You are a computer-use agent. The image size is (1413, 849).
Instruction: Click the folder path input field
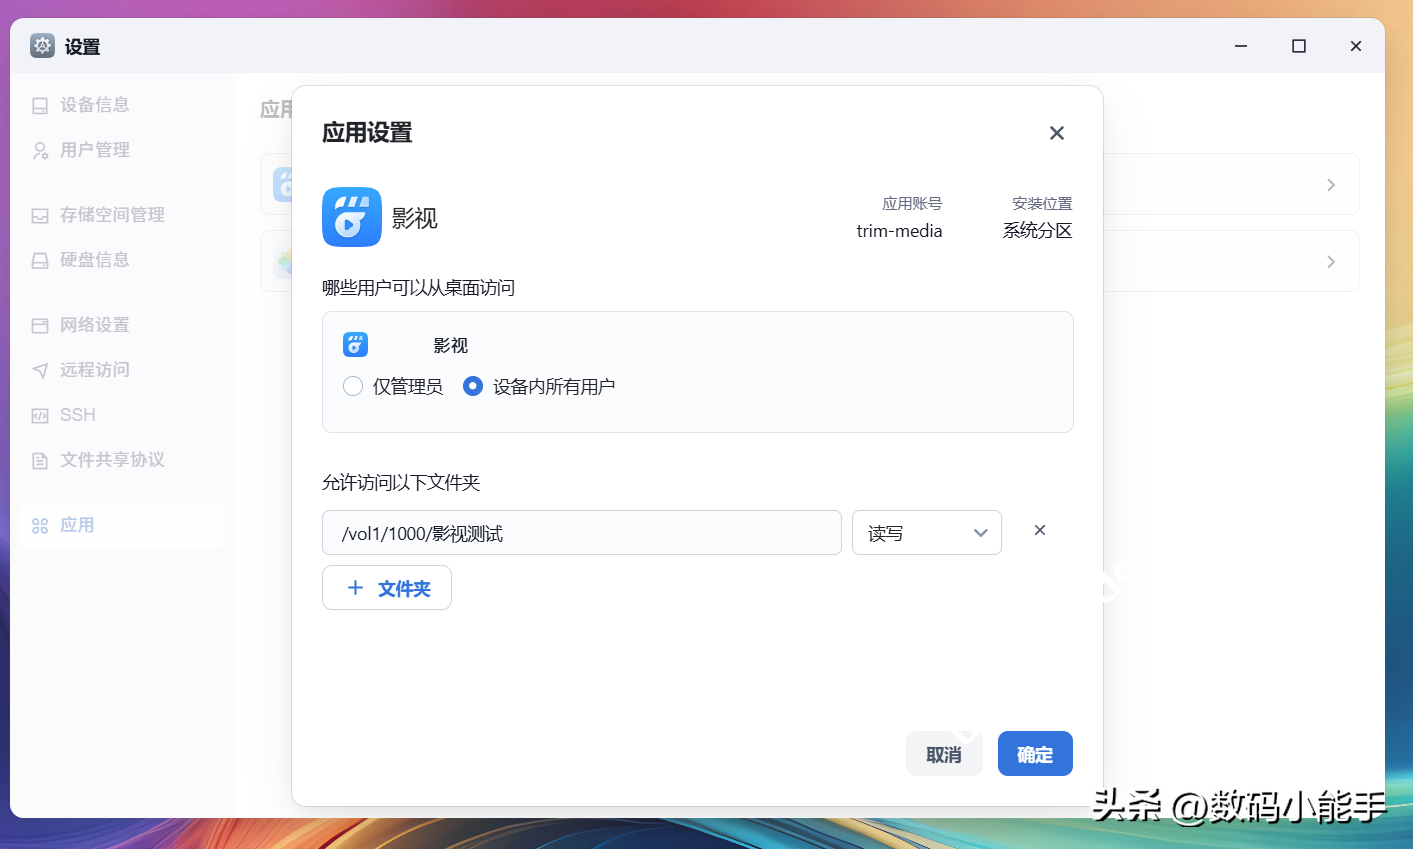(582, 533)
